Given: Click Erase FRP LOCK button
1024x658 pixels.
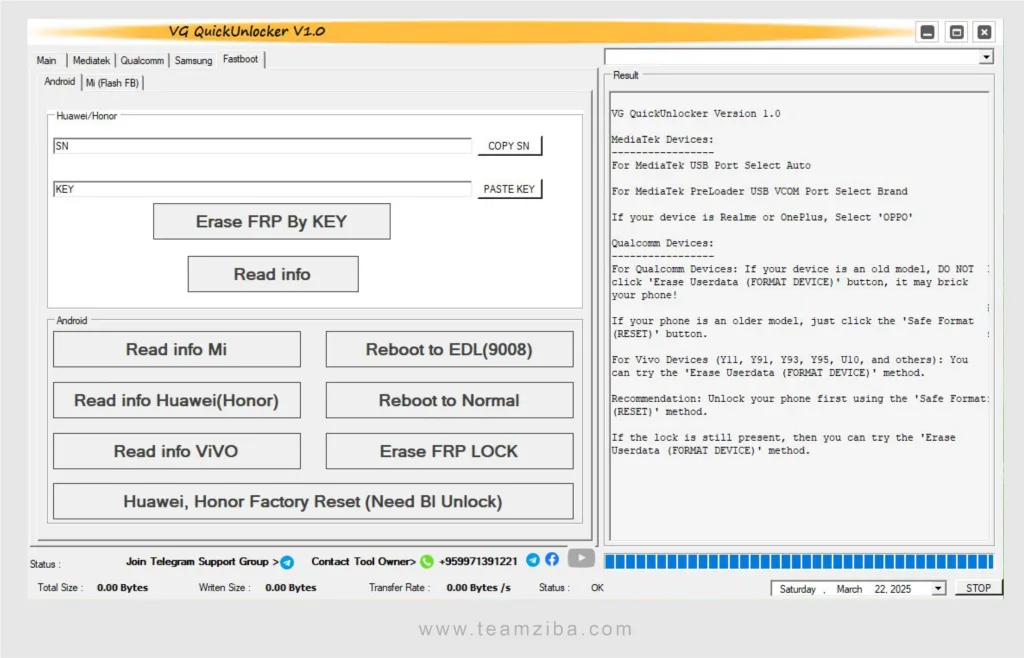Looking at the screenshot, I should point(449,452).
